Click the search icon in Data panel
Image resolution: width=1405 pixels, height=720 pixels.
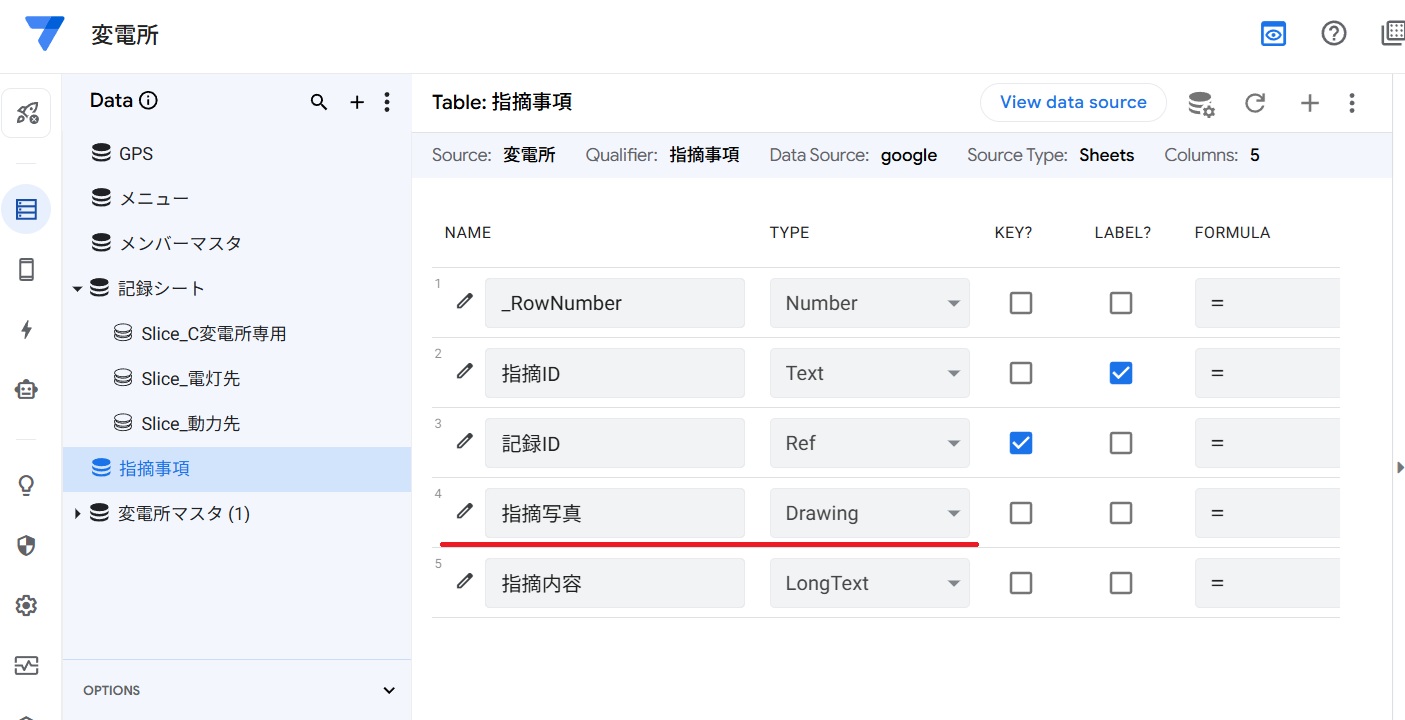coord(319,102)
